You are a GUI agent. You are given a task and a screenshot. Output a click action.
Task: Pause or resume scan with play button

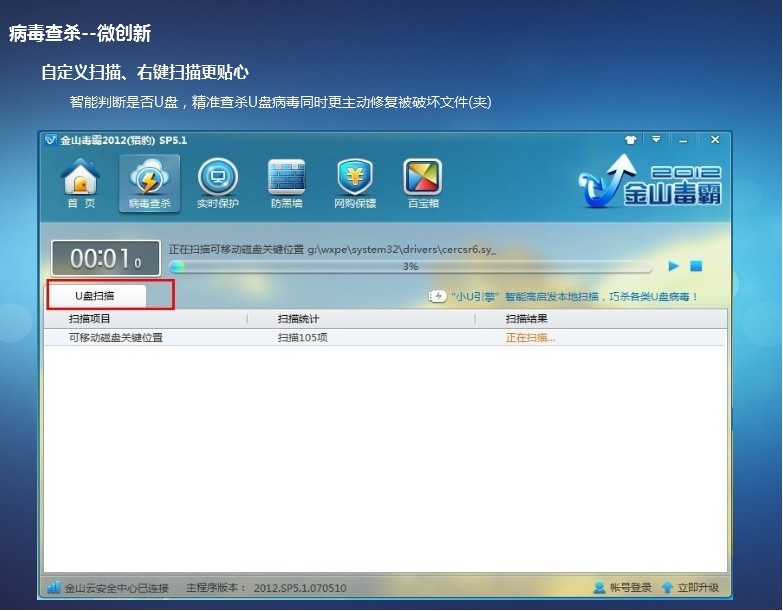tap(673, 266)
